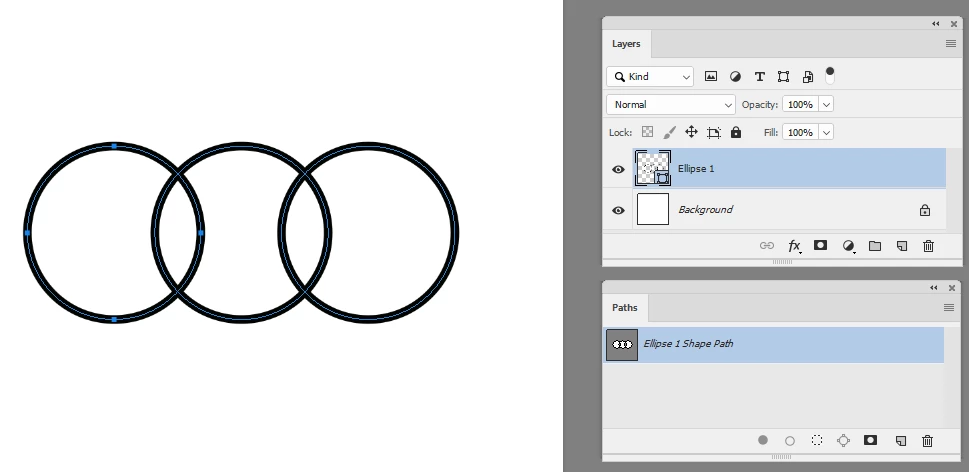Open the Paths panel menu
This screenshot has height=472, width=969.
point(949,308)
